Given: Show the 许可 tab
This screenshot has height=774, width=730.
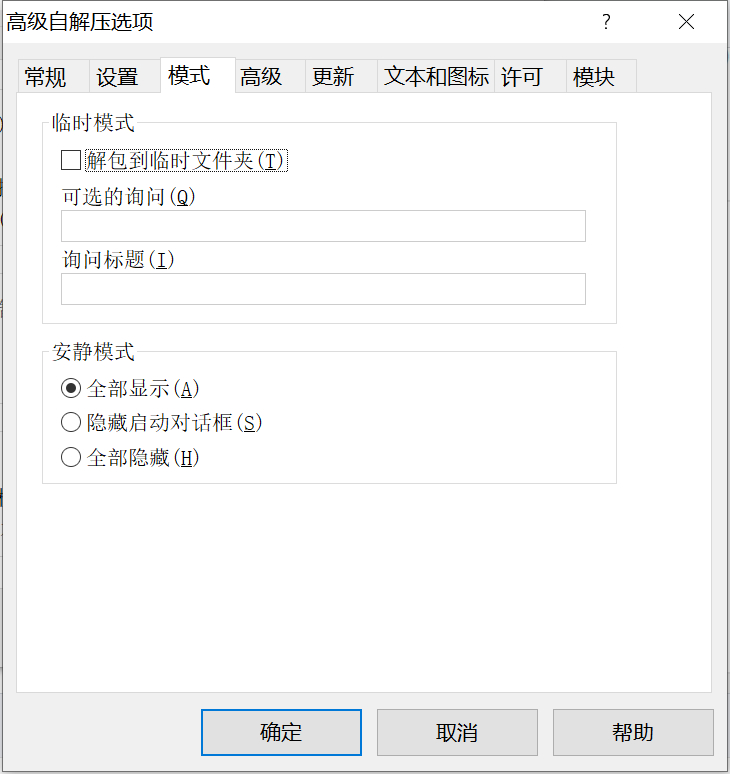Looking at the screenshot, I should pos(522,77).
